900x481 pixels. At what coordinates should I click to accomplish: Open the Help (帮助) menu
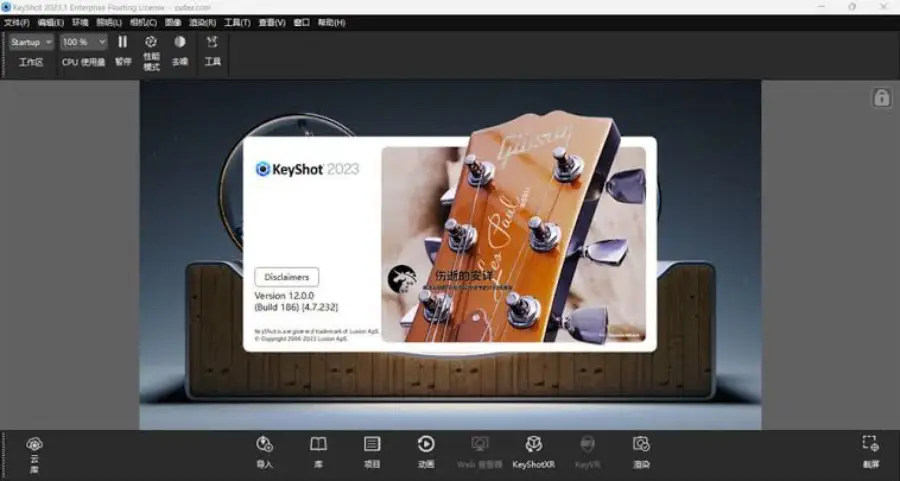tap(331, 22)
